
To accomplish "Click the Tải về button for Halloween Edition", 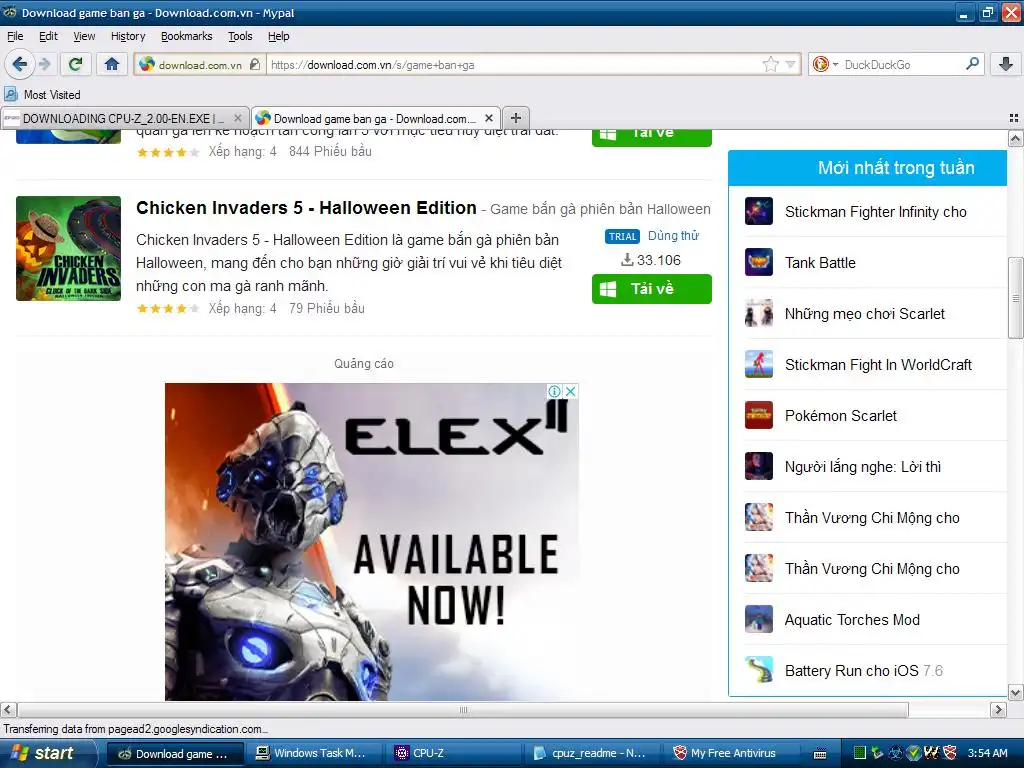I will click(652, 289).
